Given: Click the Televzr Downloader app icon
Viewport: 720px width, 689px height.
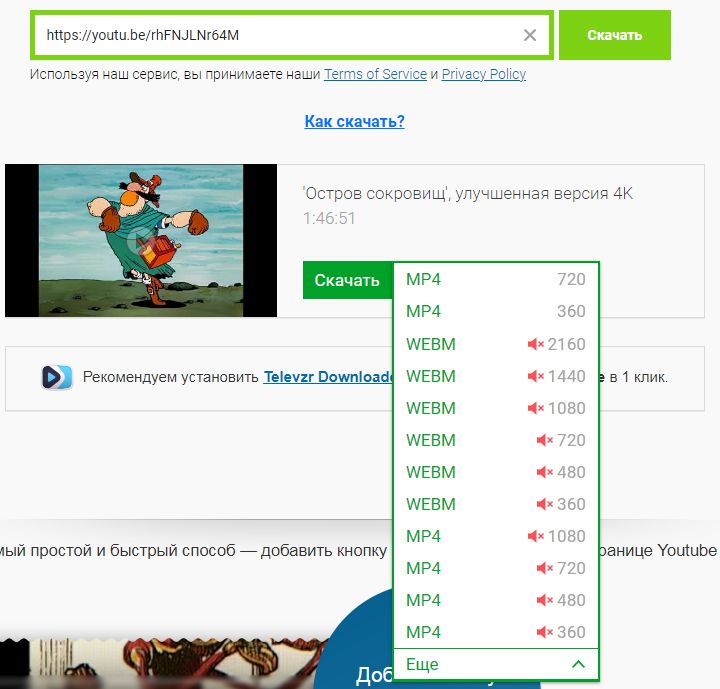Looking at the screenshot, I should point(57,377).
